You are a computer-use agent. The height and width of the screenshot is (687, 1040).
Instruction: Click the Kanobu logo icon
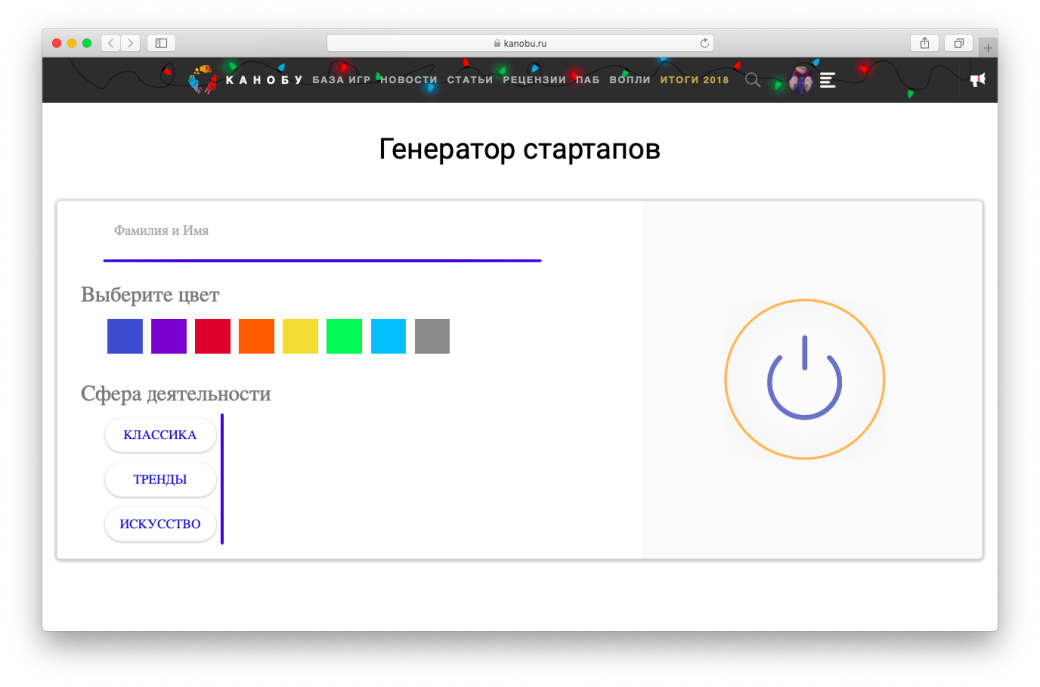(x=204, y=80)
